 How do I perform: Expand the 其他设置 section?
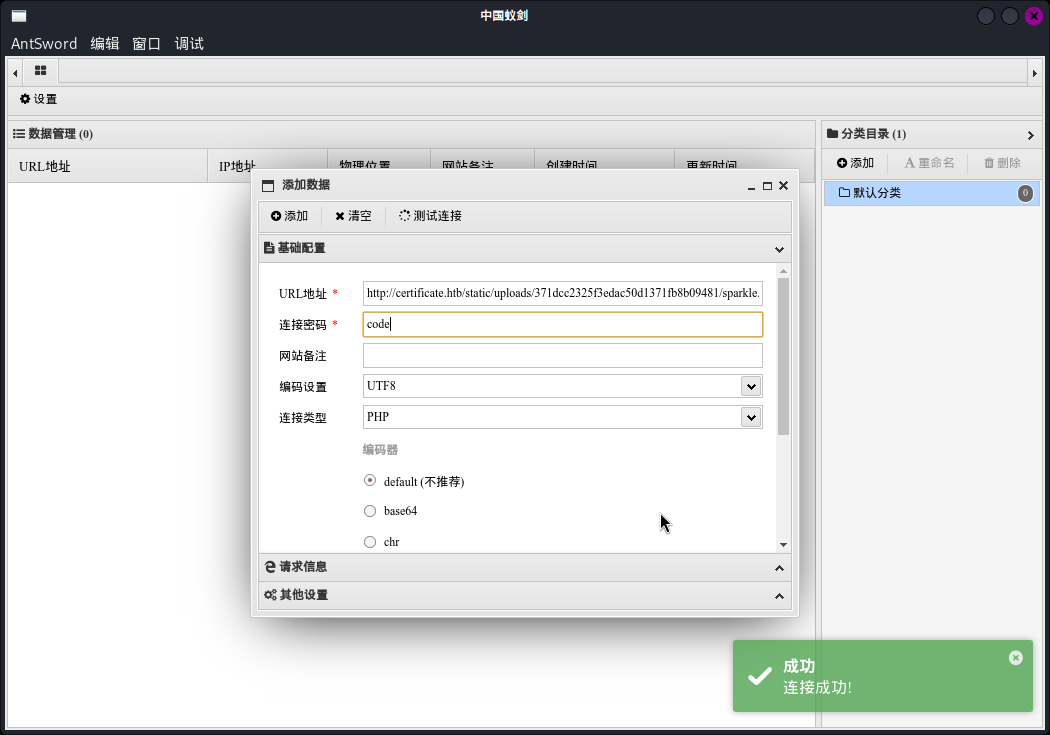point(524,595)
